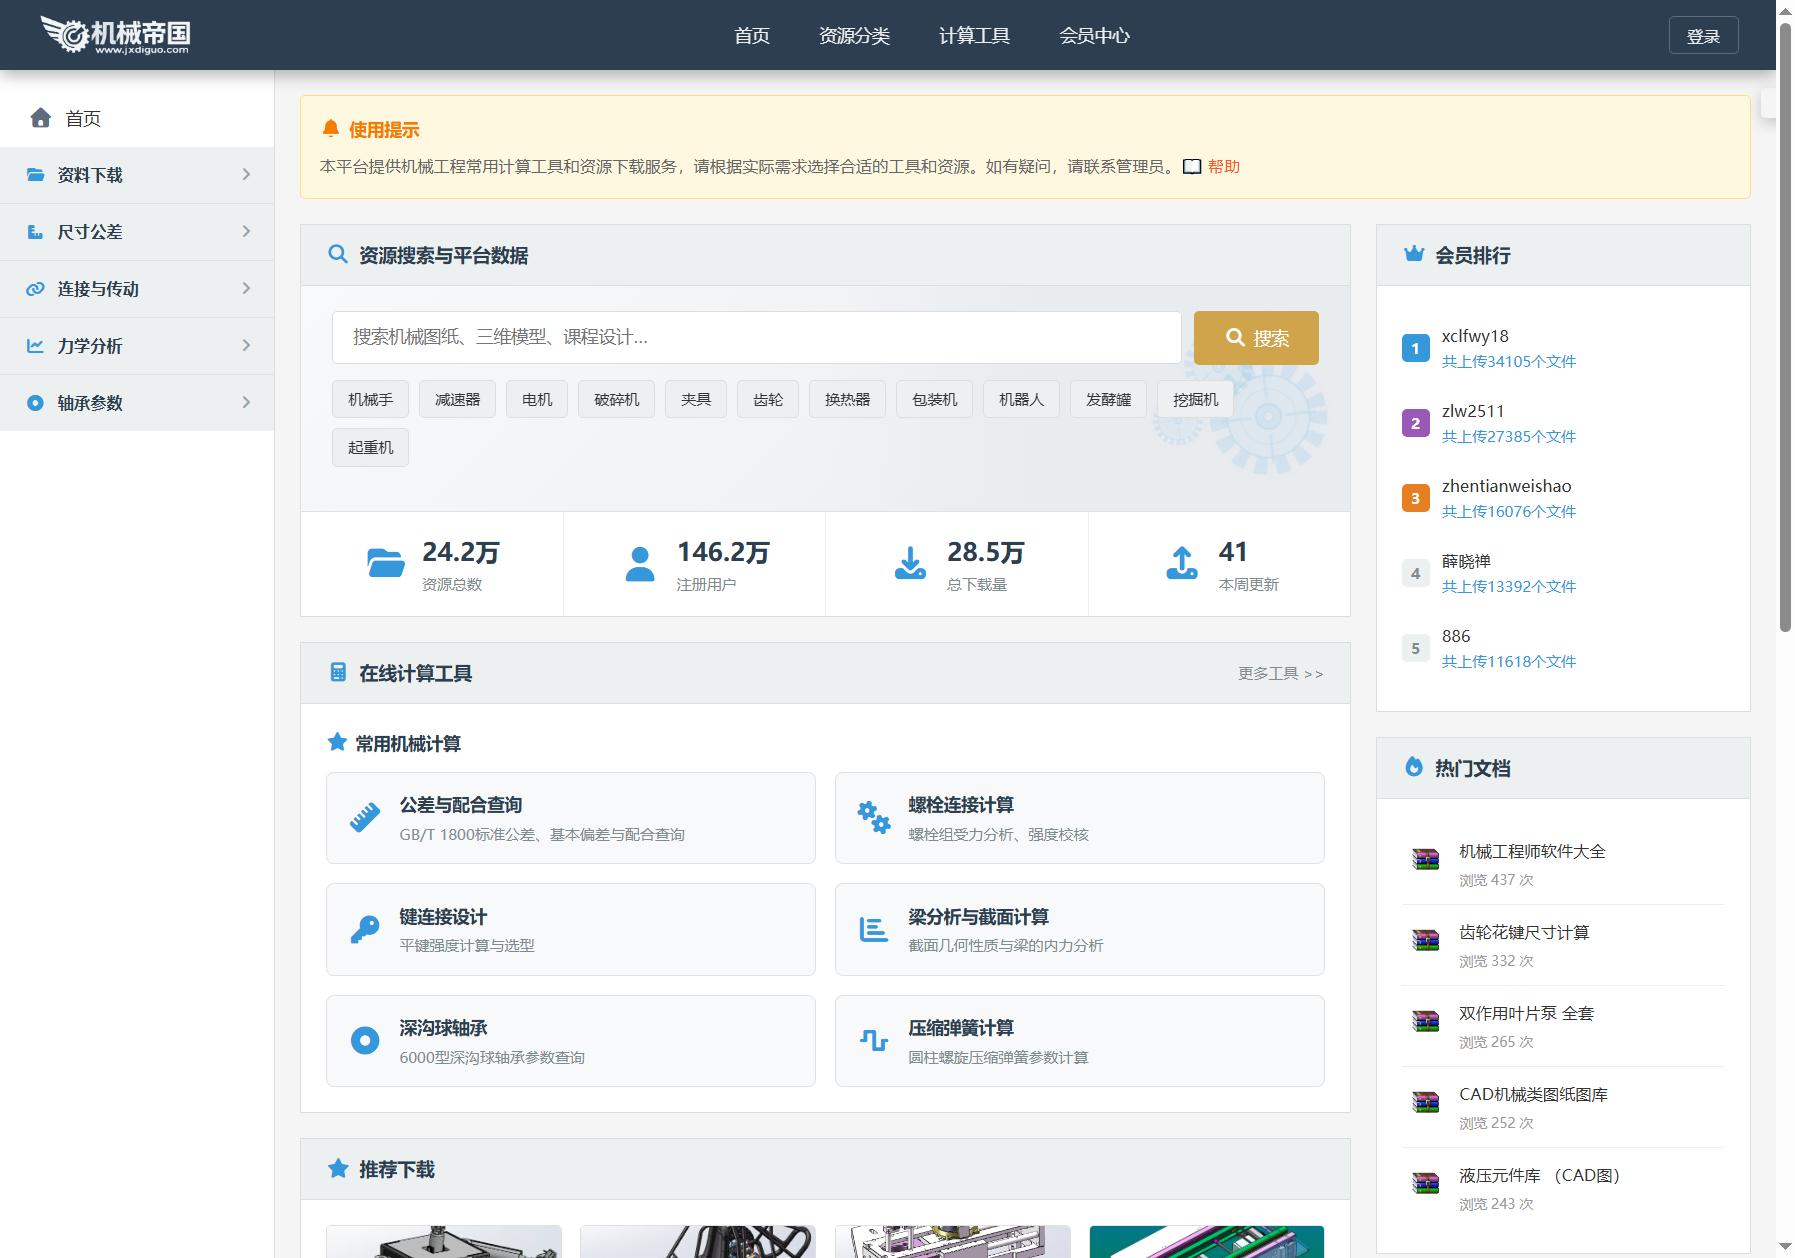The image size is (1795, 1258).
Task: Click the 搜索 button
Action: 1256,338
